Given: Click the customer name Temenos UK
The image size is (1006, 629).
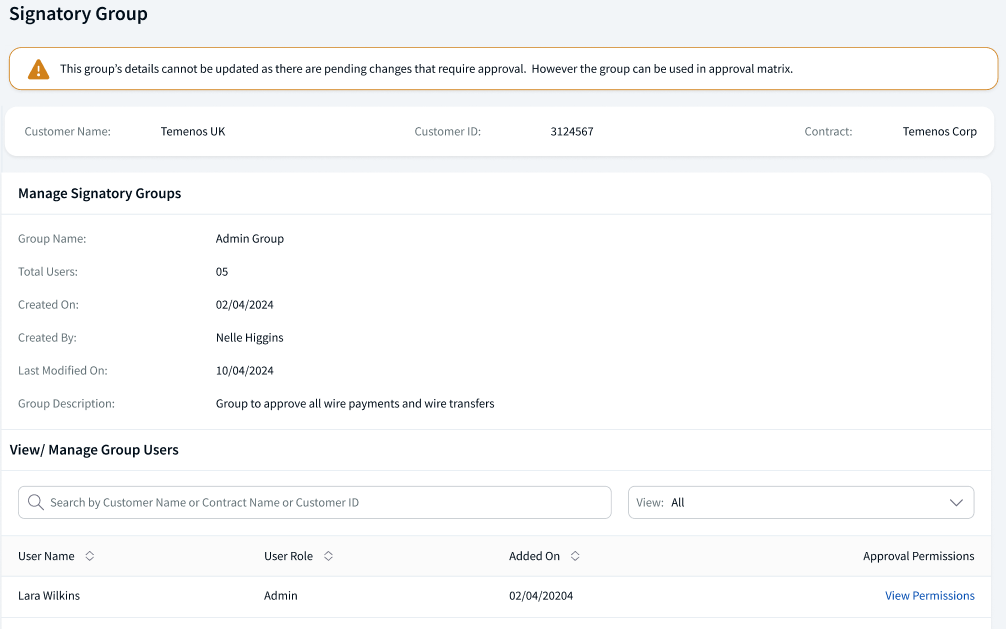Looking at the screenshot, I should coord(192,132).
